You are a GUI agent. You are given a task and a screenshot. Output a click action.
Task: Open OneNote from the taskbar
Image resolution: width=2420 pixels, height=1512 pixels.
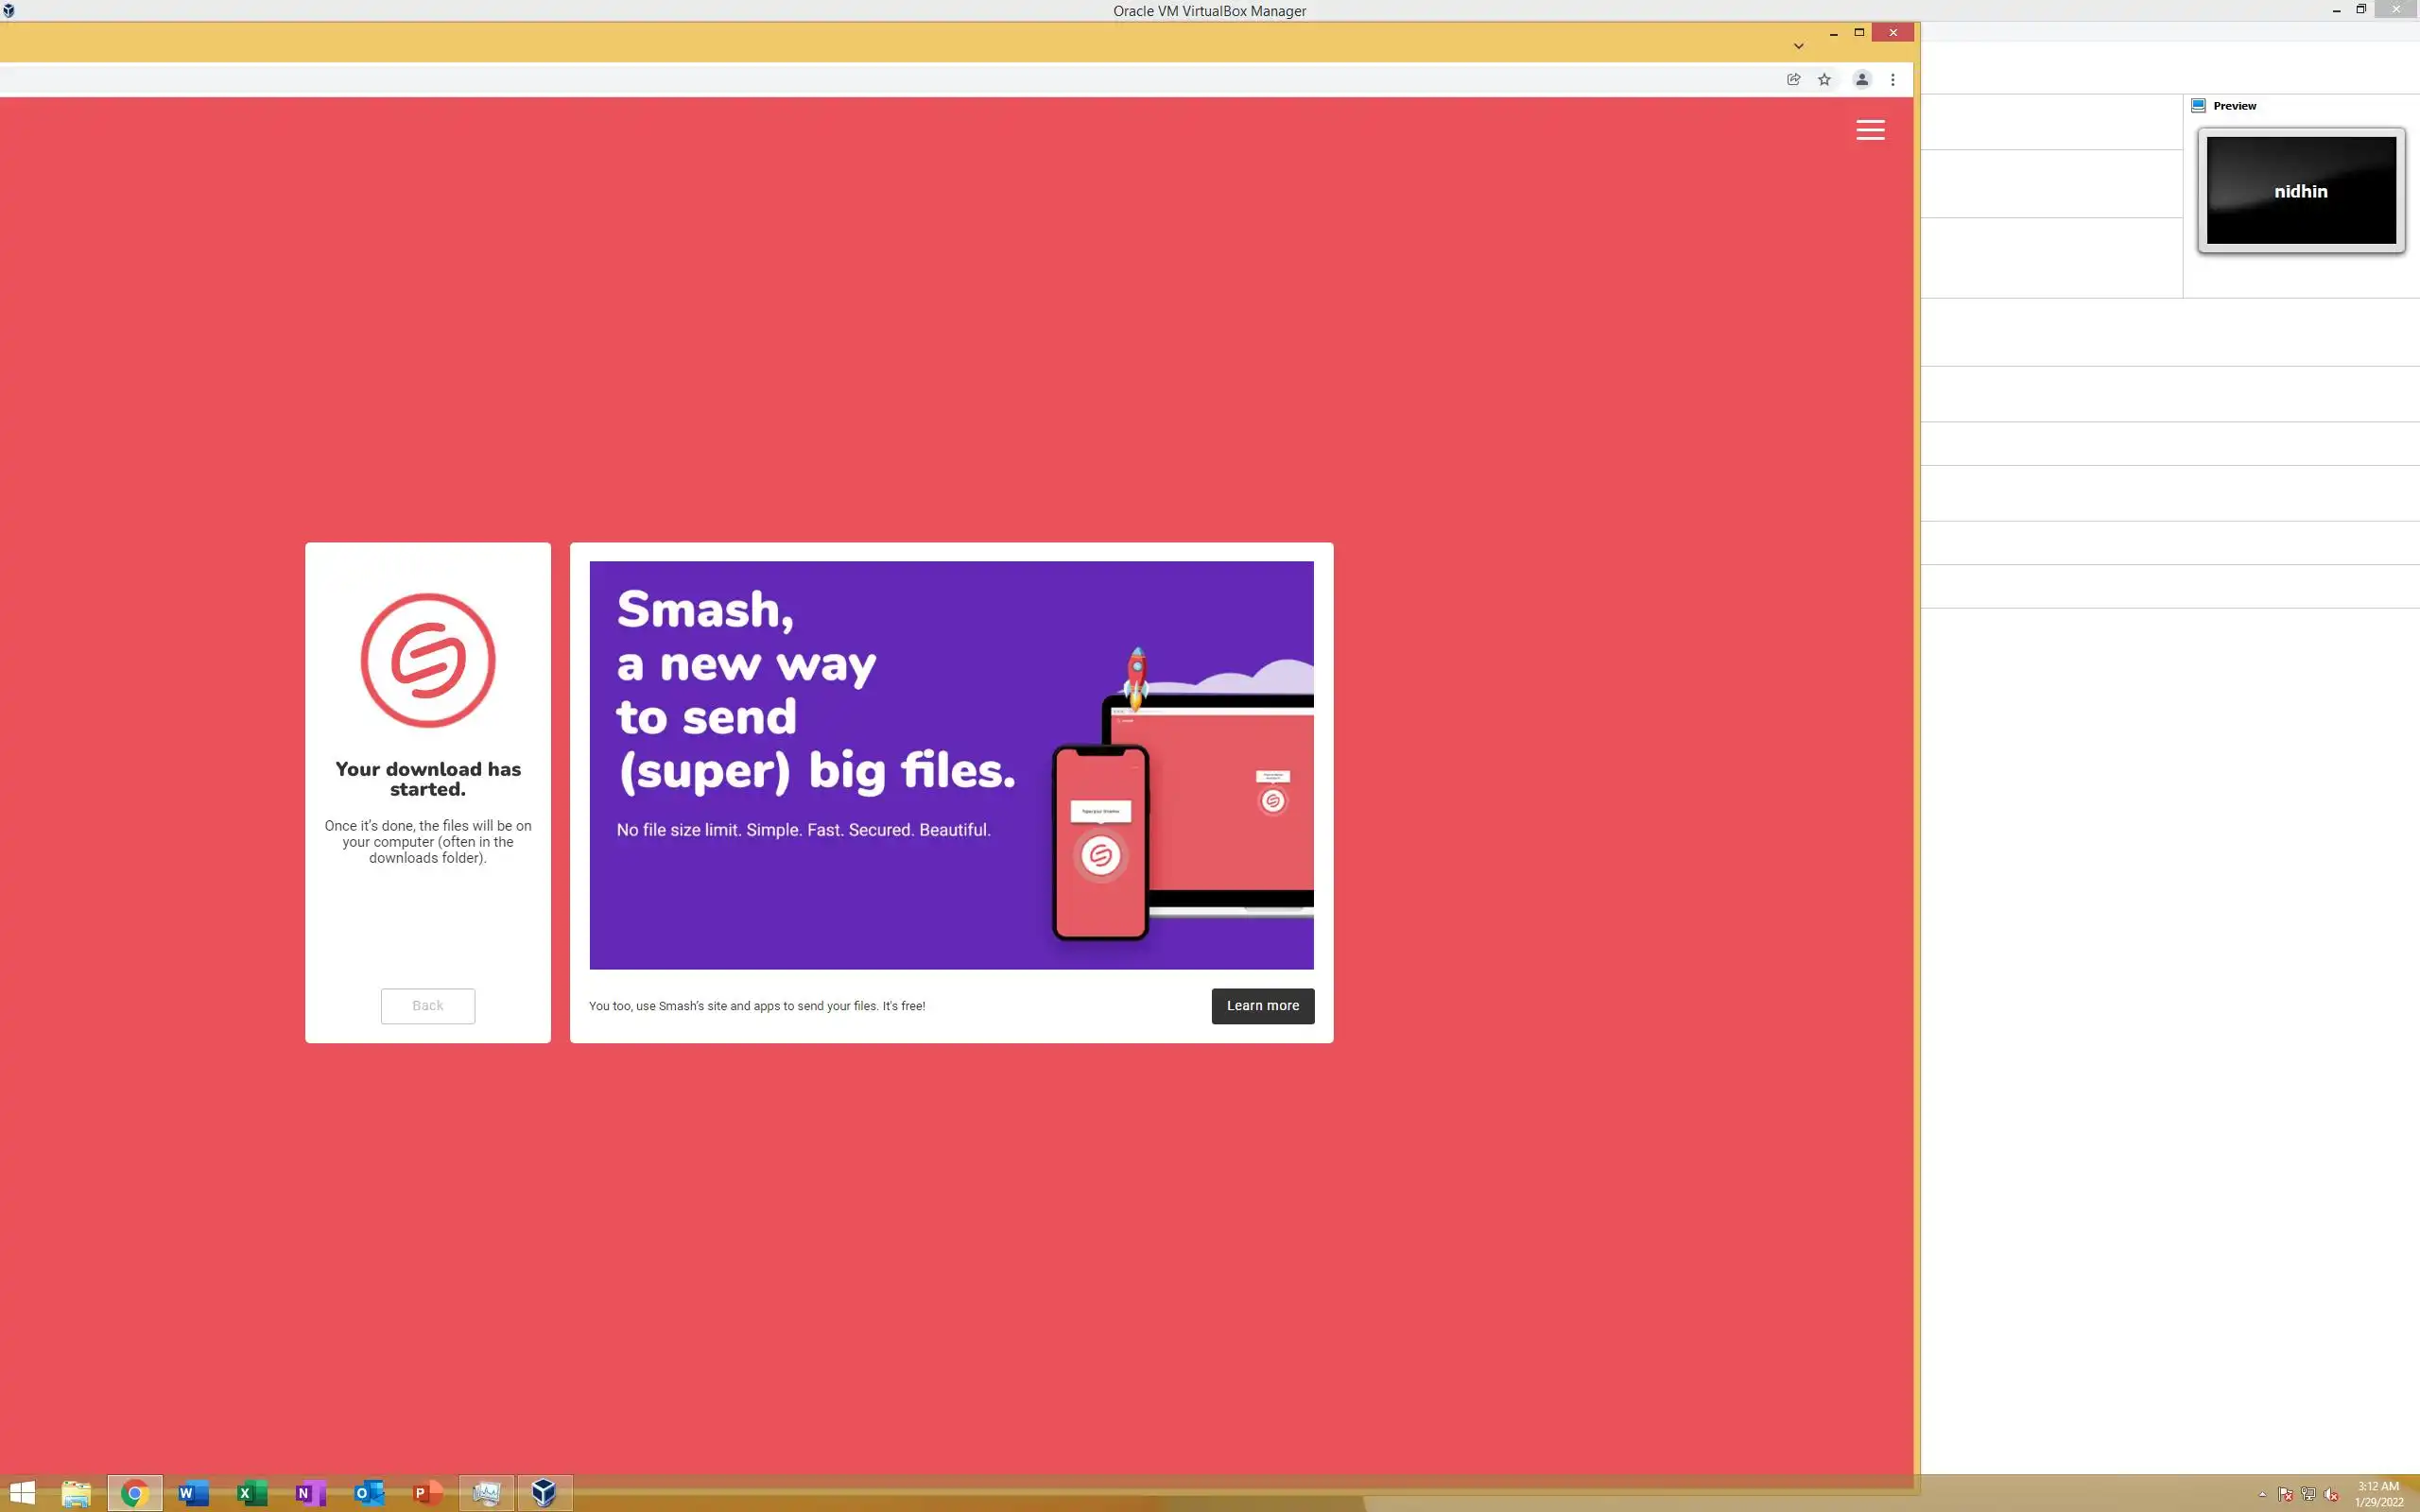coord(310,1493)
